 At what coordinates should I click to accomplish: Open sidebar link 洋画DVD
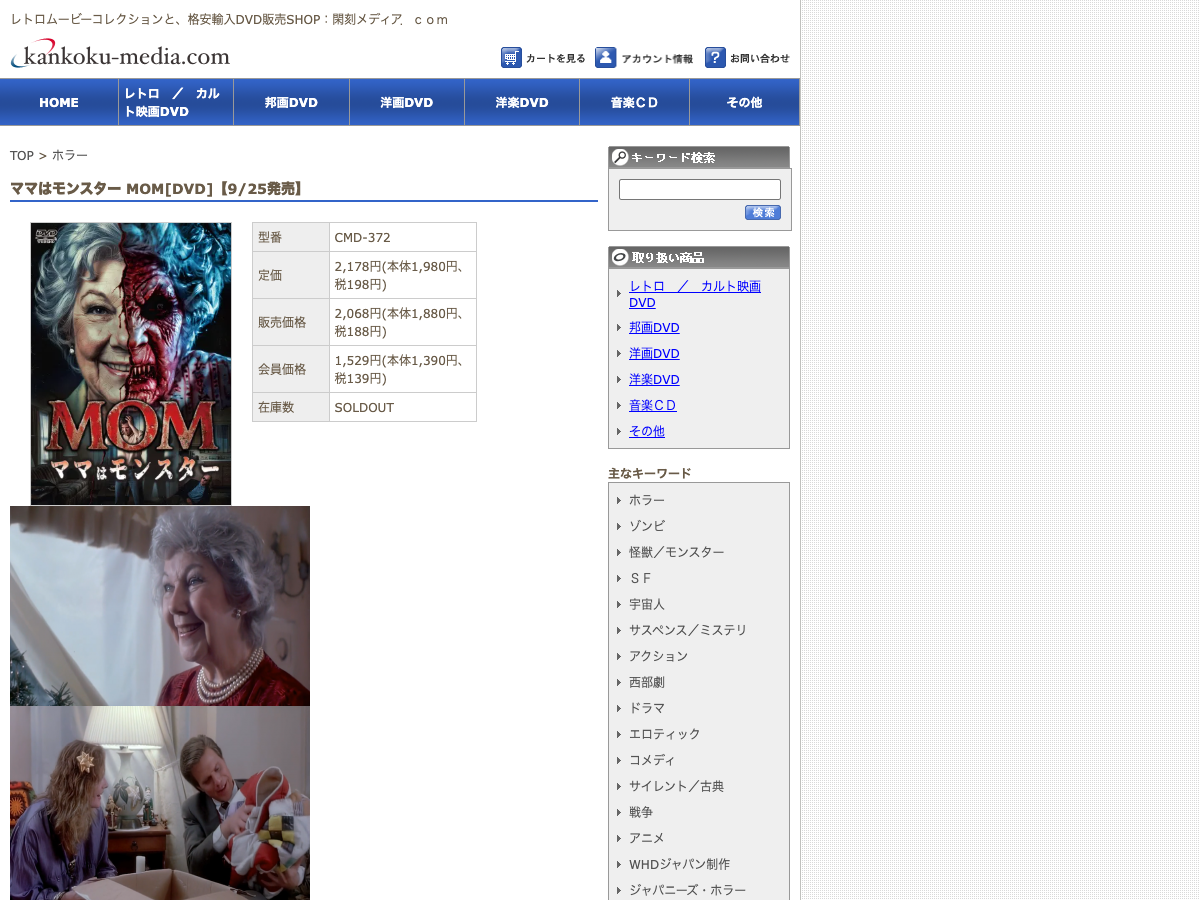pos(654,354)
